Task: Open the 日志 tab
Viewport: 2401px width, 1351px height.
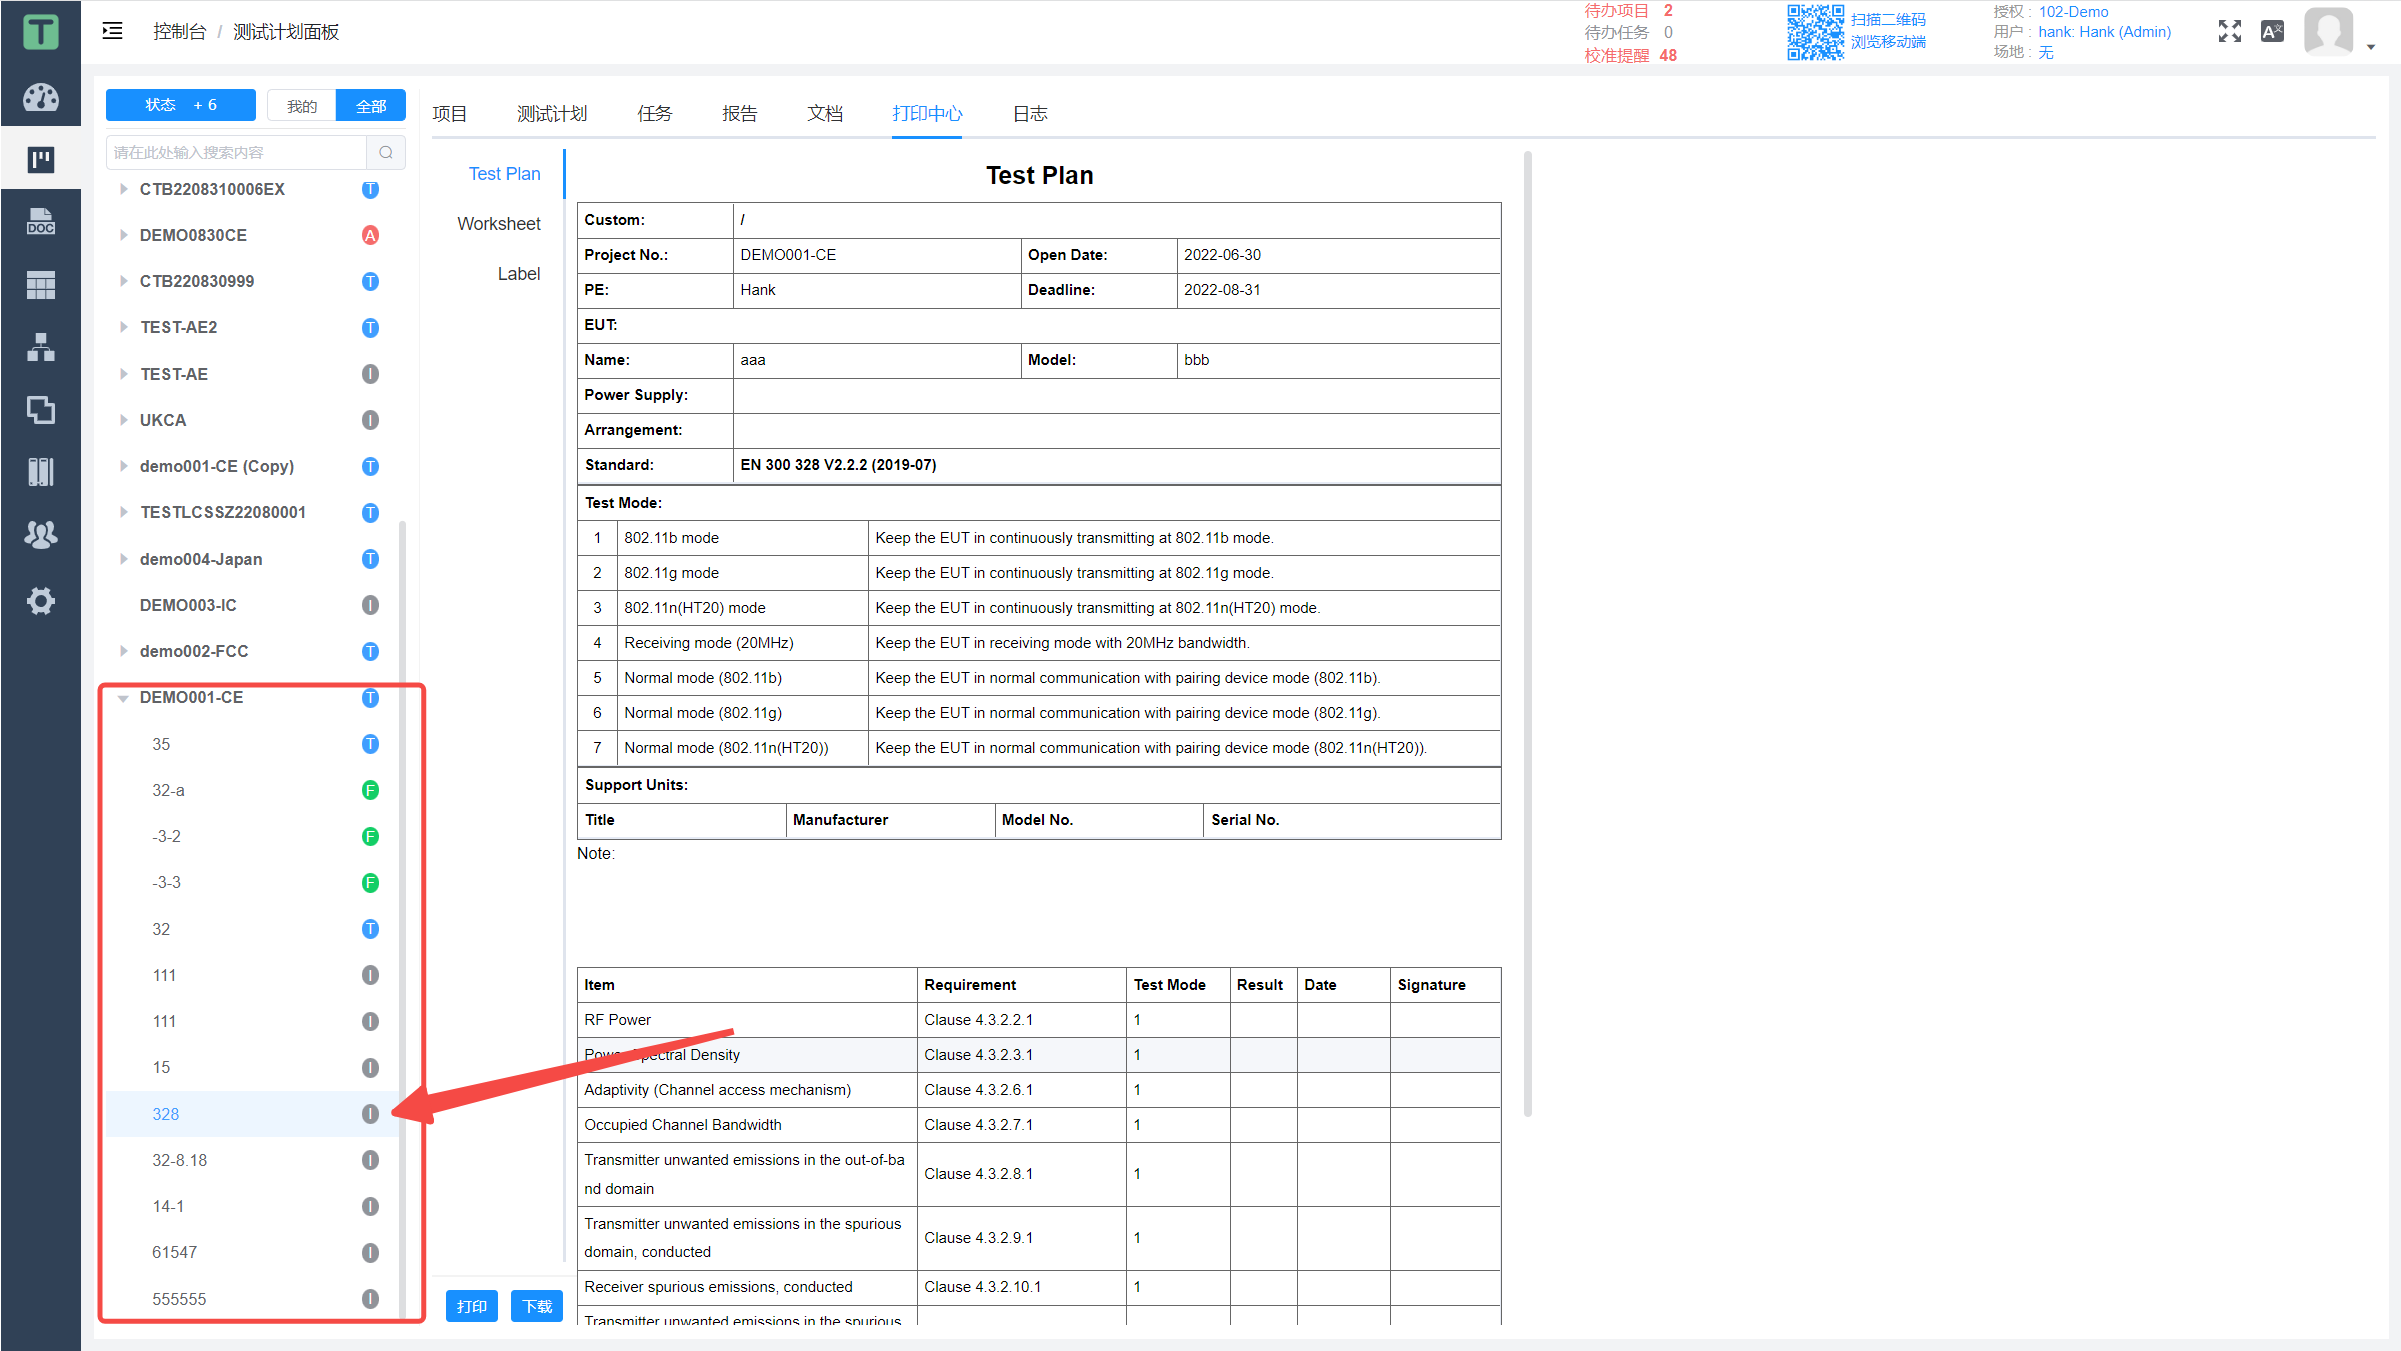Action: click(x=1030, y=114)
